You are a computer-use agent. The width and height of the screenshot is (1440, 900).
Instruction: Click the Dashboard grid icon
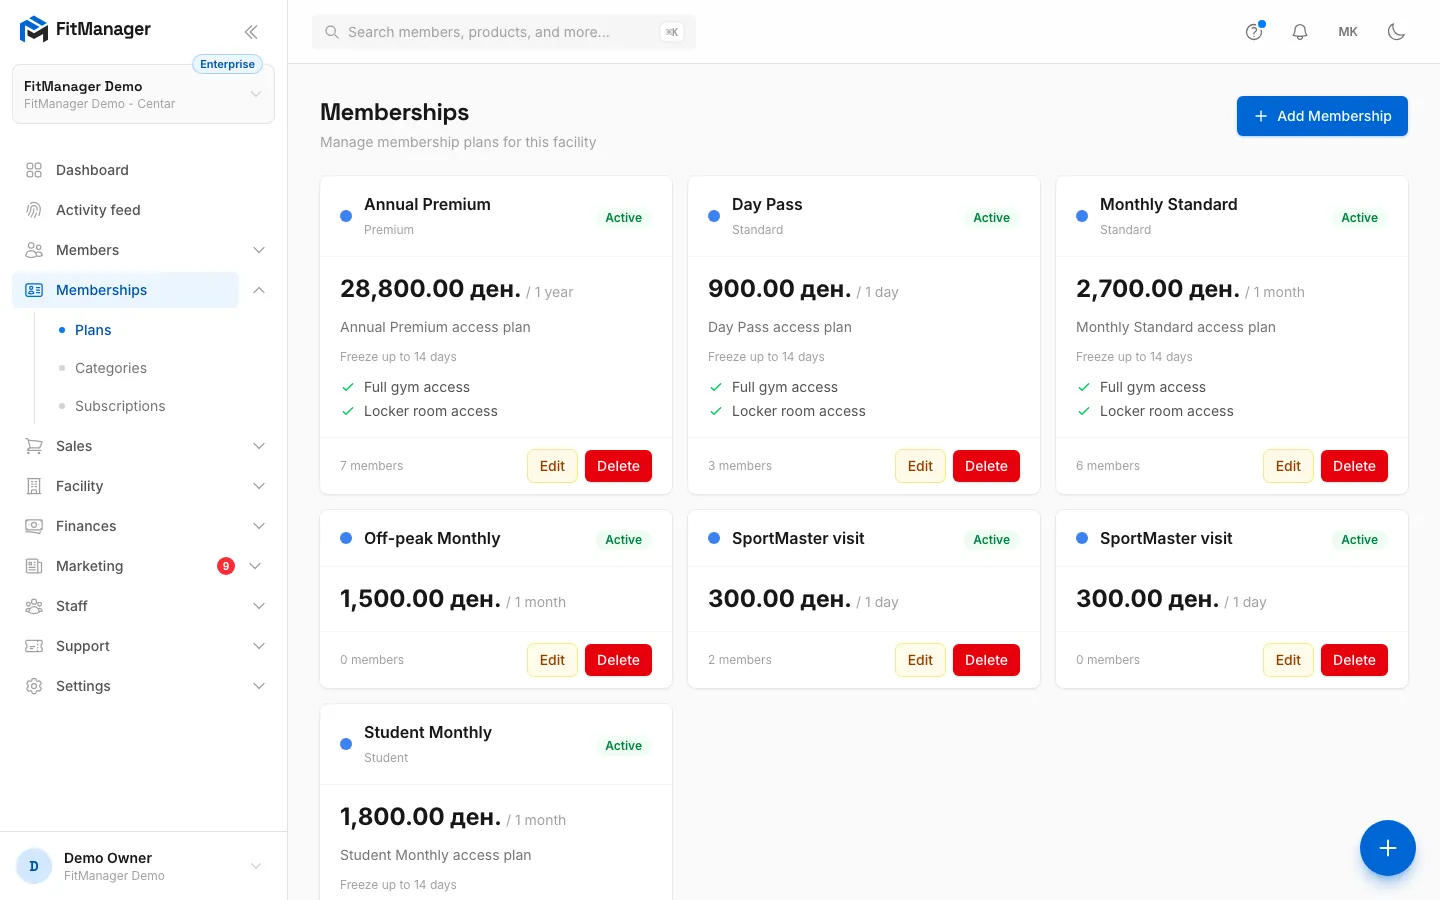(x=34, y=170)
